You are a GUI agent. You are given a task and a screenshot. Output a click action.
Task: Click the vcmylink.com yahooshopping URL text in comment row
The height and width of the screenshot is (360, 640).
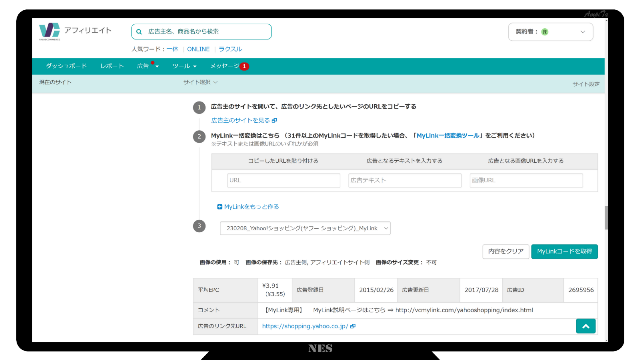click(x=464, y=310)
